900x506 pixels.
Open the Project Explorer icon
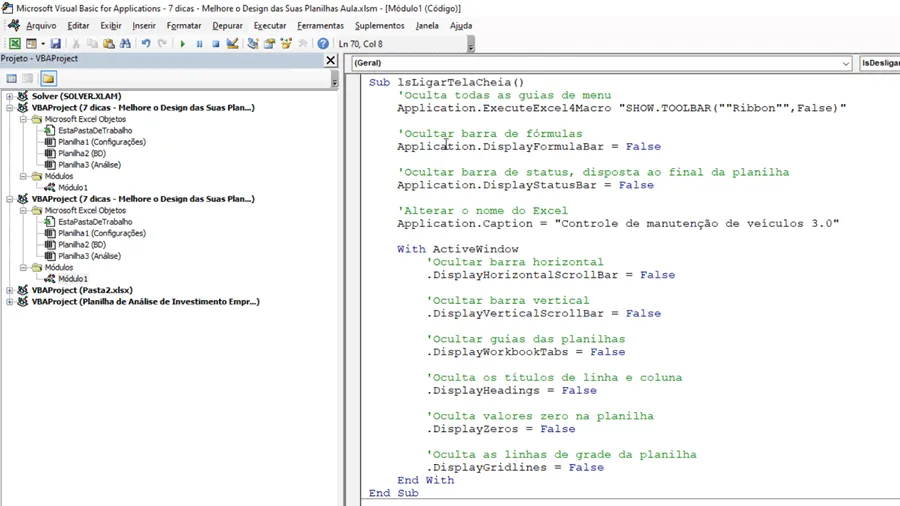coord(253,44)
